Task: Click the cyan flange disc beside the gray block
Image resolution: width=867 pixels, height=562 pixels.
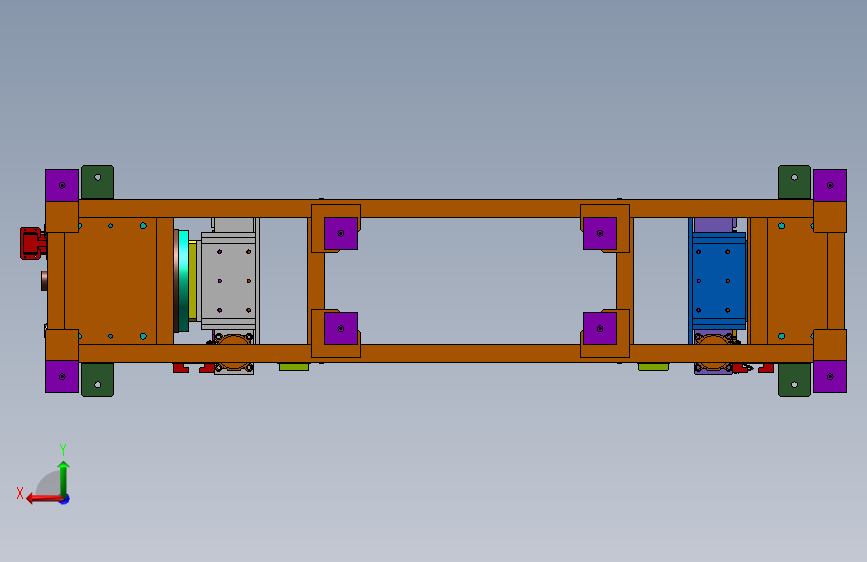Action: tap(184, 281)
